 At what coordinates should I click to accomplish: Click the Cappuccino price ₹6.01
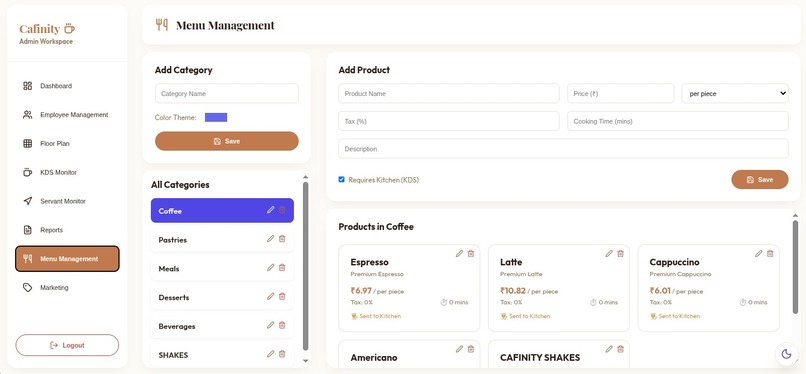661,291
